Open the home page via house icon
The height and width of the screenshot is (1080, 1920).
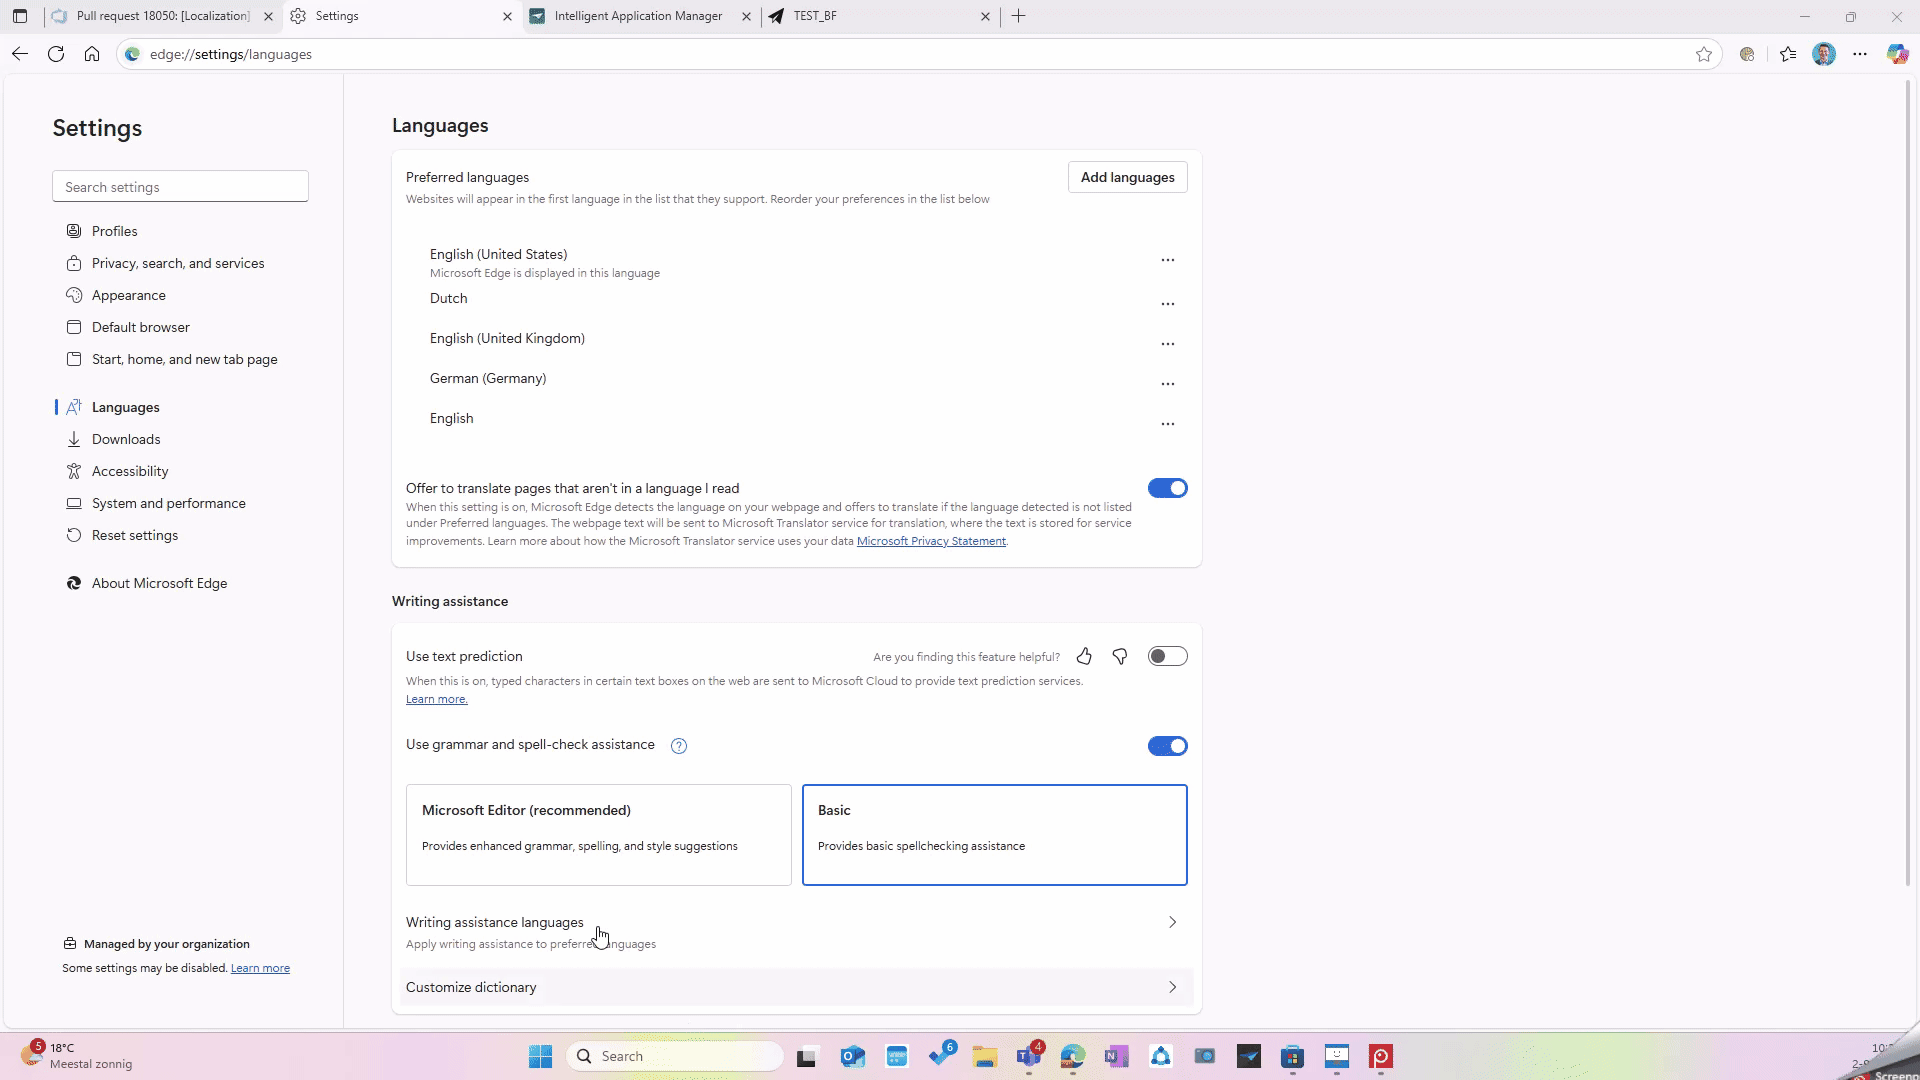coord(92,54)
